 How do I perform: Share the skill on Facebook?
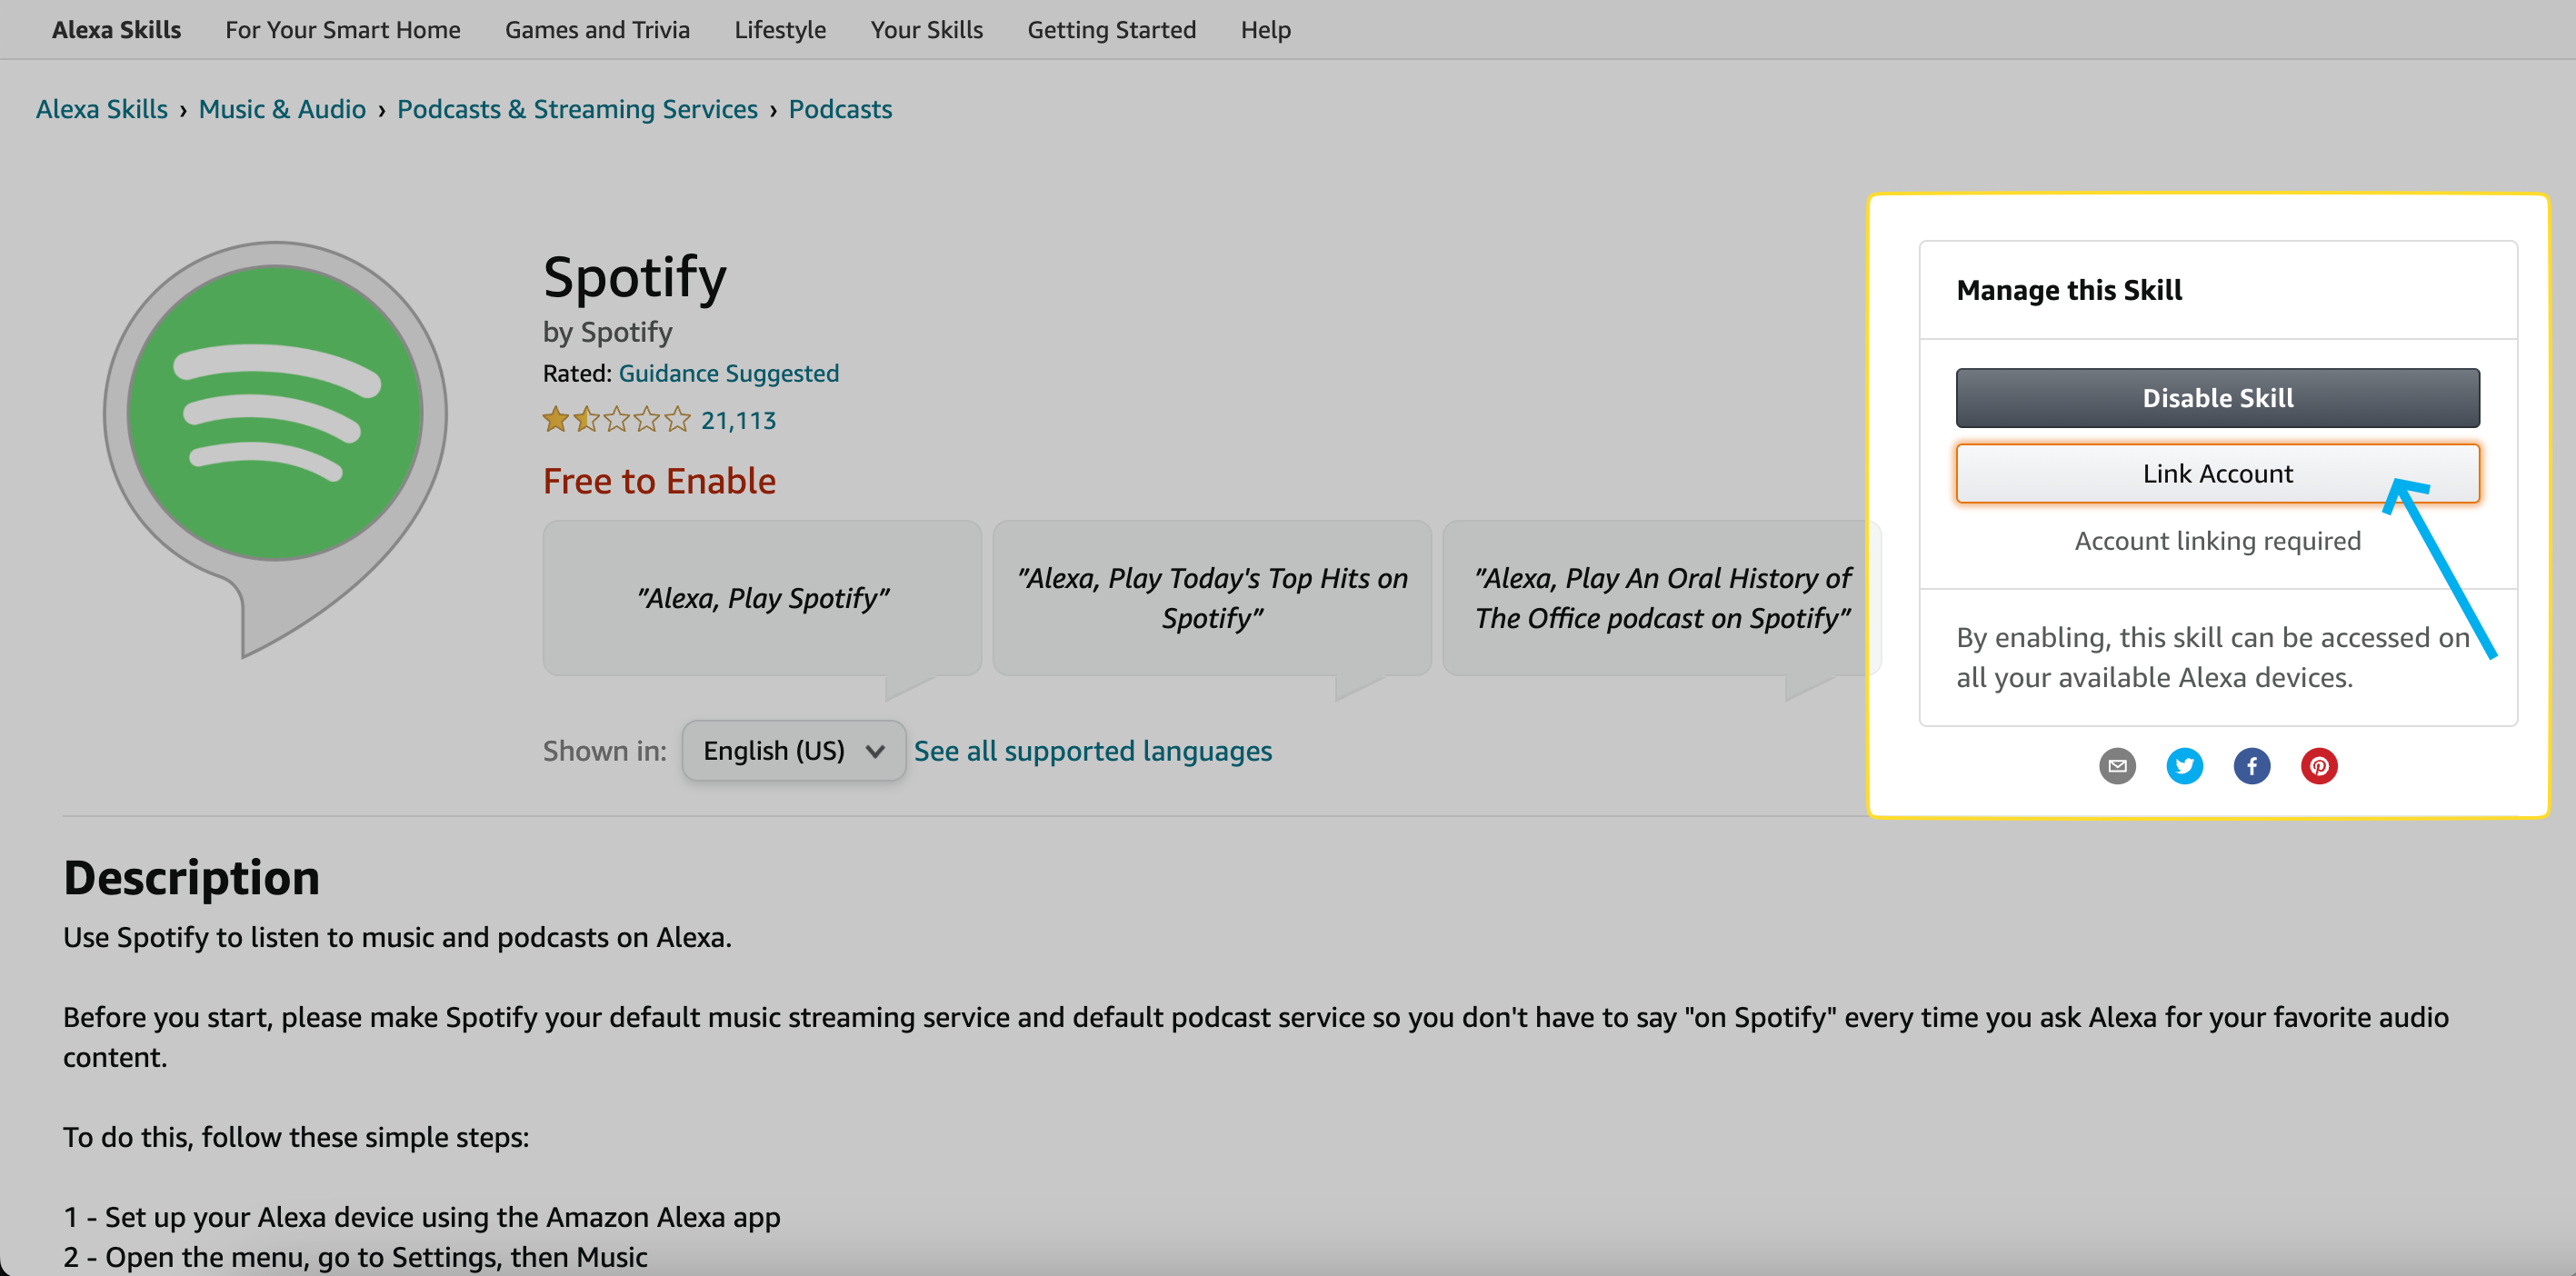[2251, 766]
